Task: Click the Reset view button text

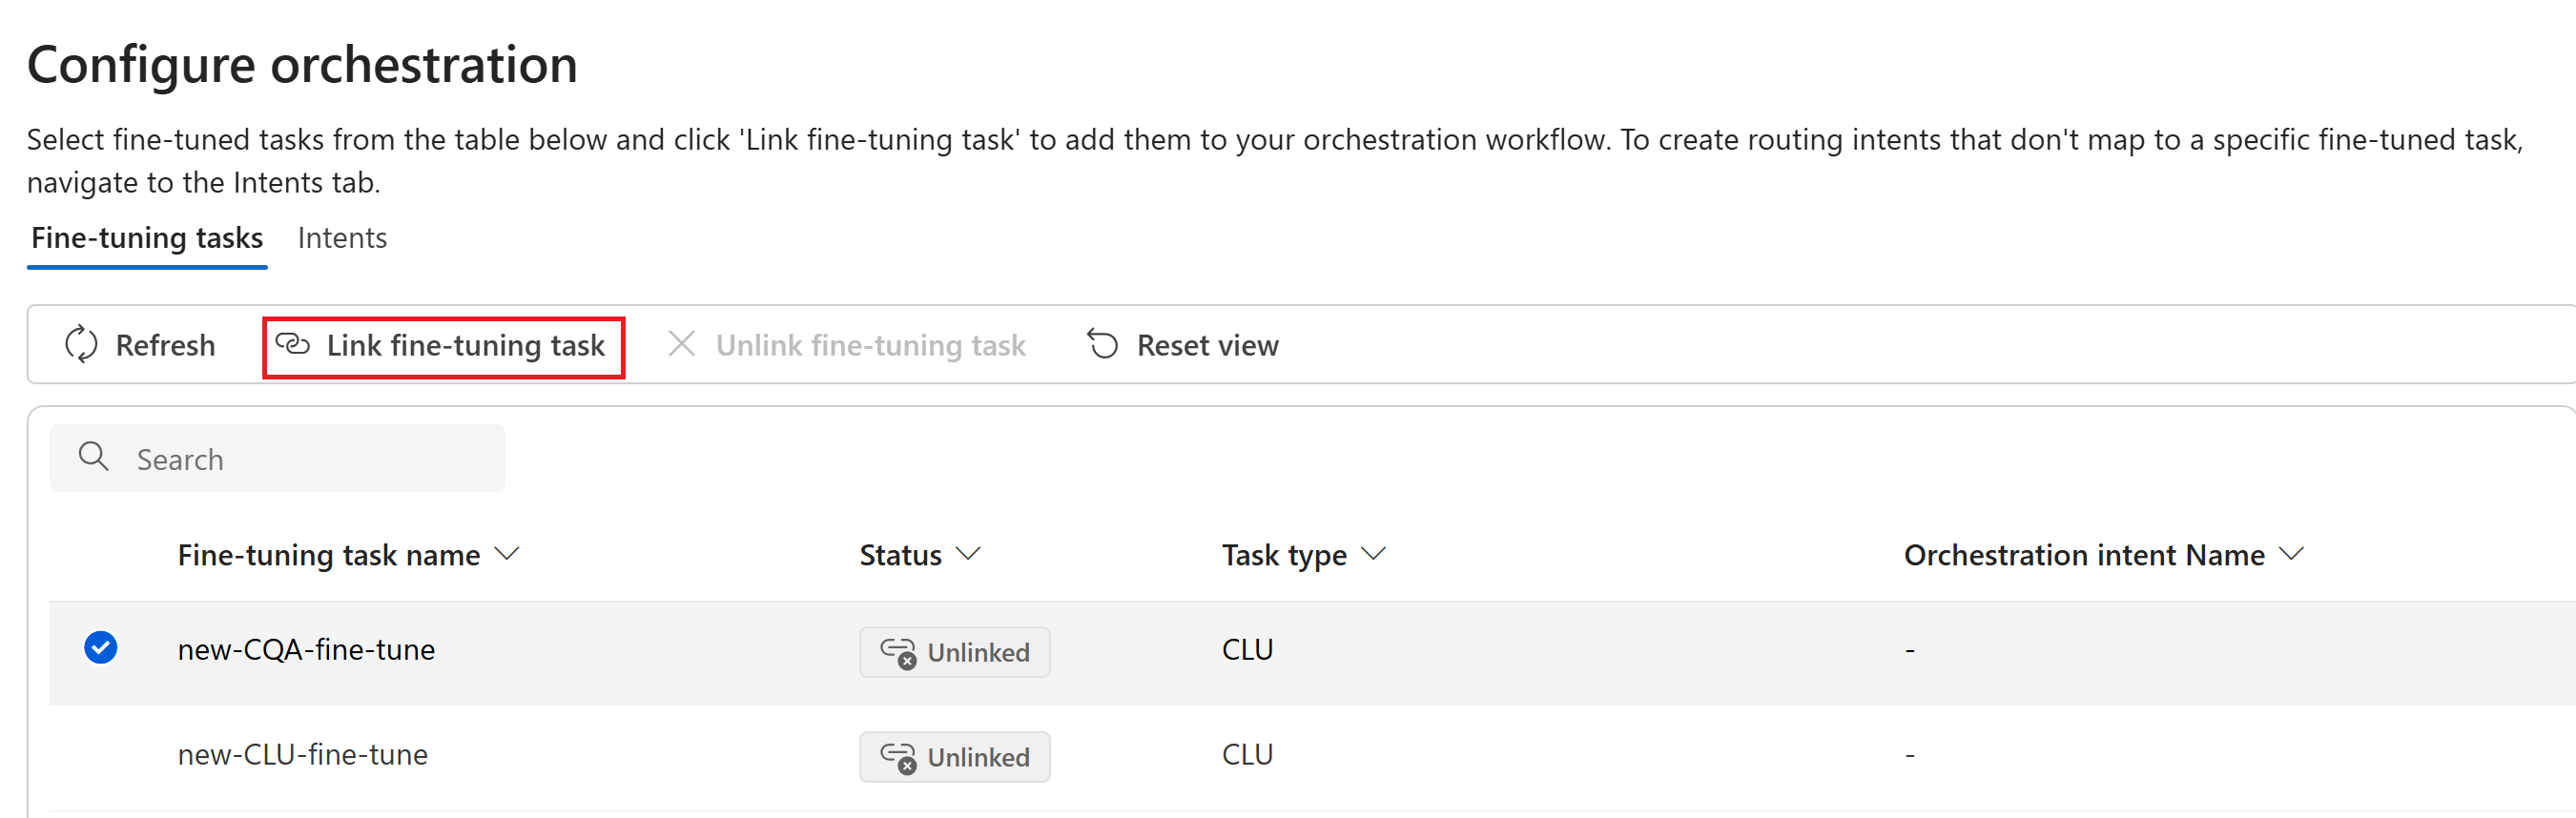Action: click(x=1208, y=346)
